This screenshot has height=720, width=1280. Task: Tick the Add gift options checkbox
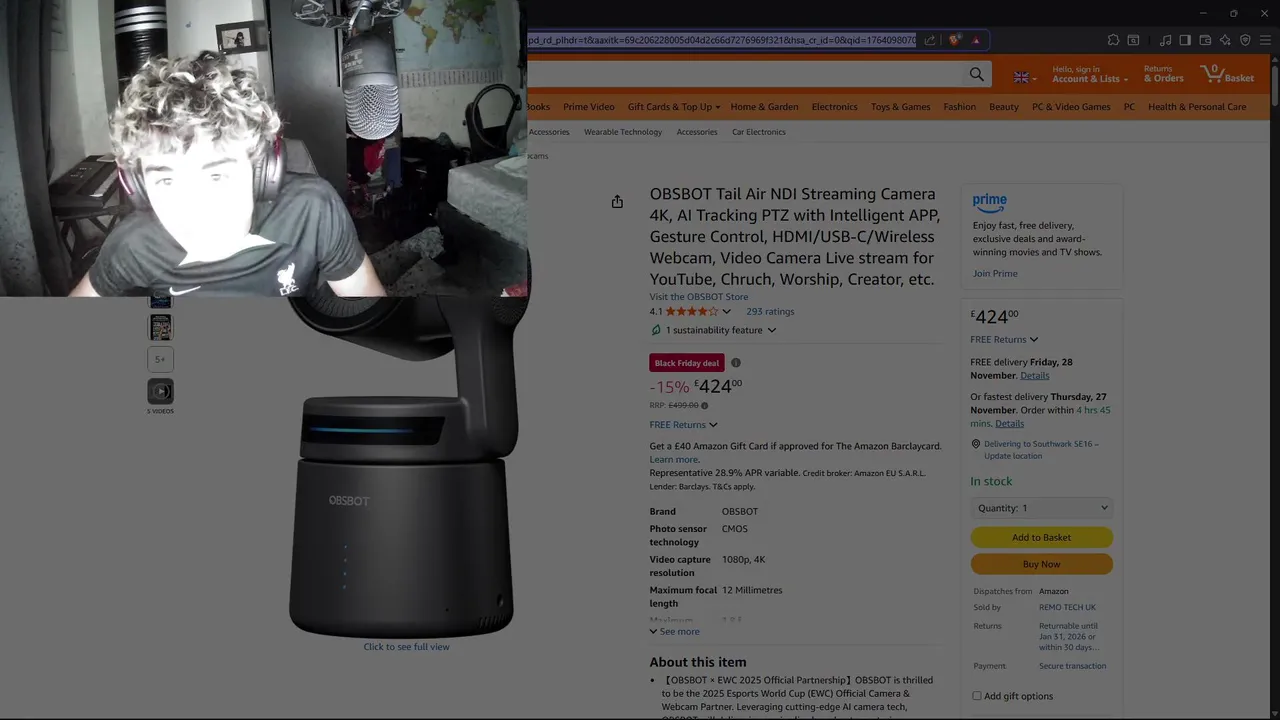[977, 696]
